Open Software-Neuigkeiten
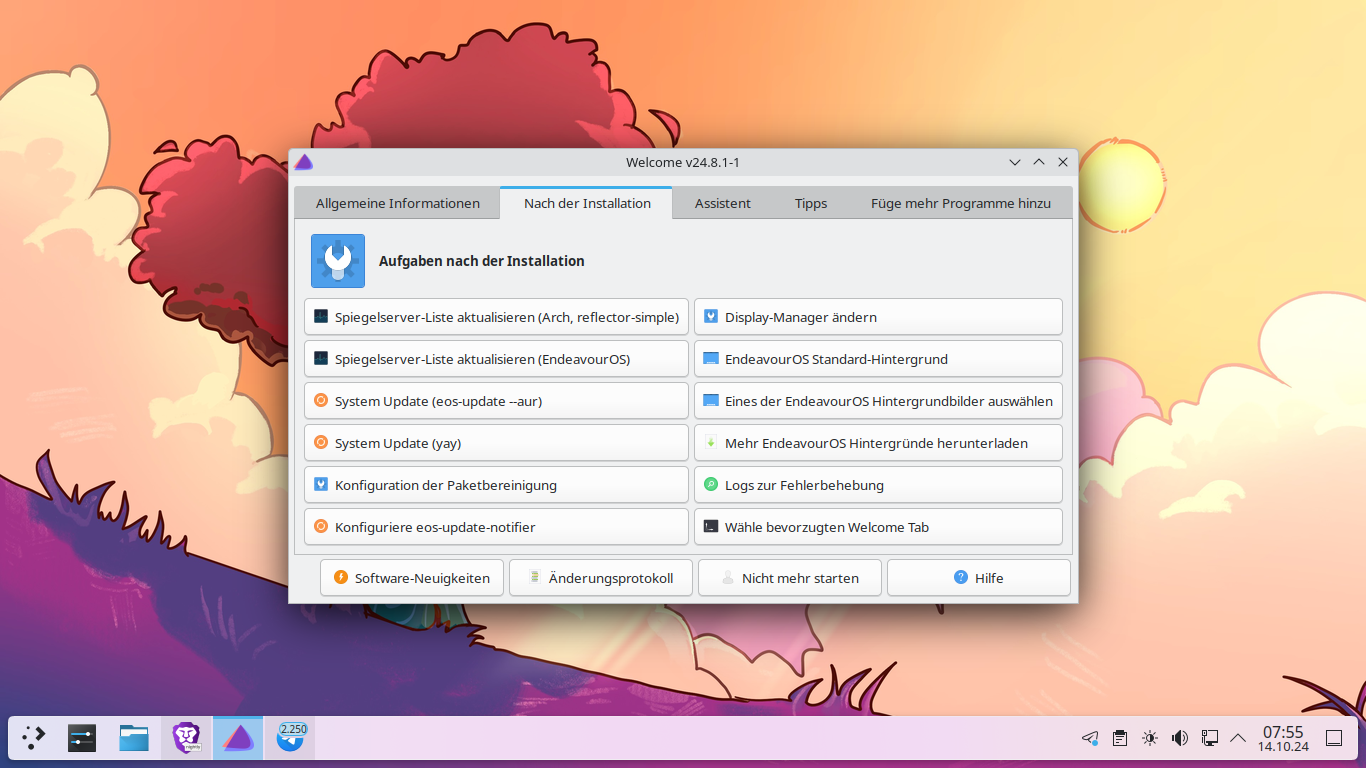This screenshot has width=1366, height=768. point(412,578)
